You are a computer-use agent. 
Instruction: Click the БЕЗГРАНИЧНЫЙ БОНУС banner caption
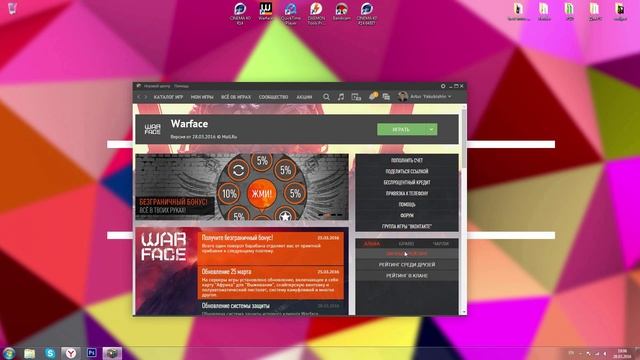(174, 205)
